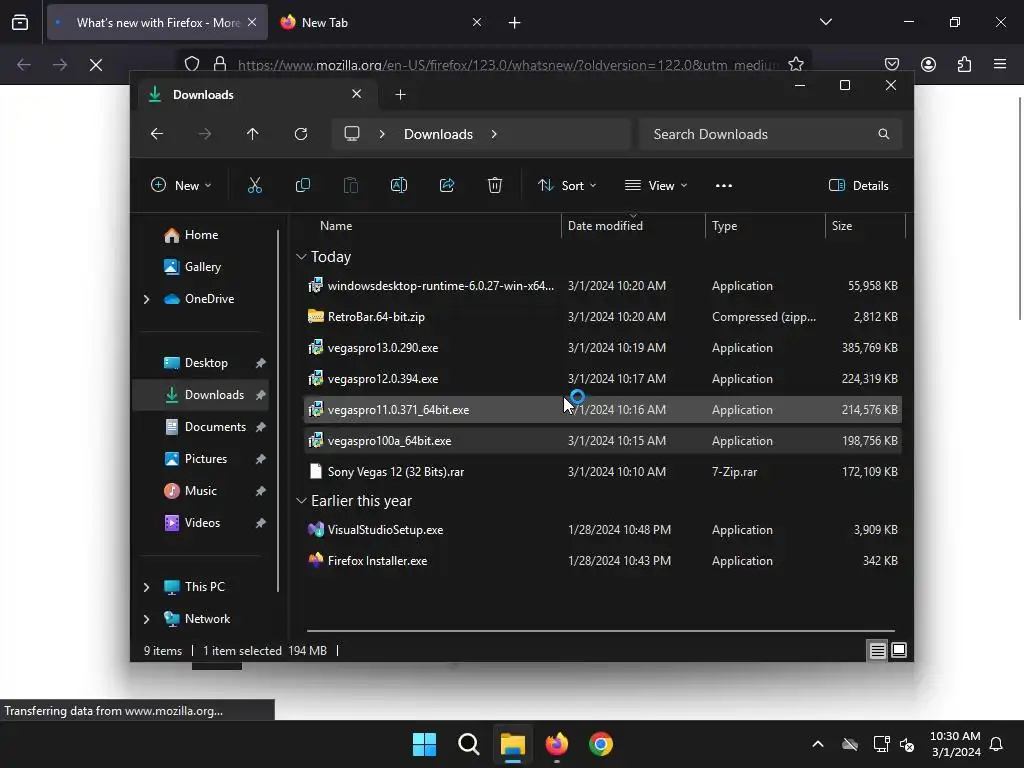Open the Sort dropdown menu
This screenshot has height=768, width=1024.
[567, 185]
